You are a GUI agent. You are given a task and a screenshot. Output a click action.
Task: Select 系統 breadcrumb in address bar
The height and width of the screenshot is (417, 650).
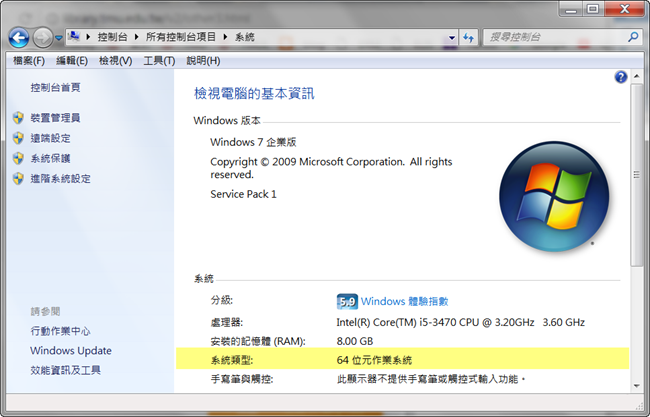tap(245, 37)
